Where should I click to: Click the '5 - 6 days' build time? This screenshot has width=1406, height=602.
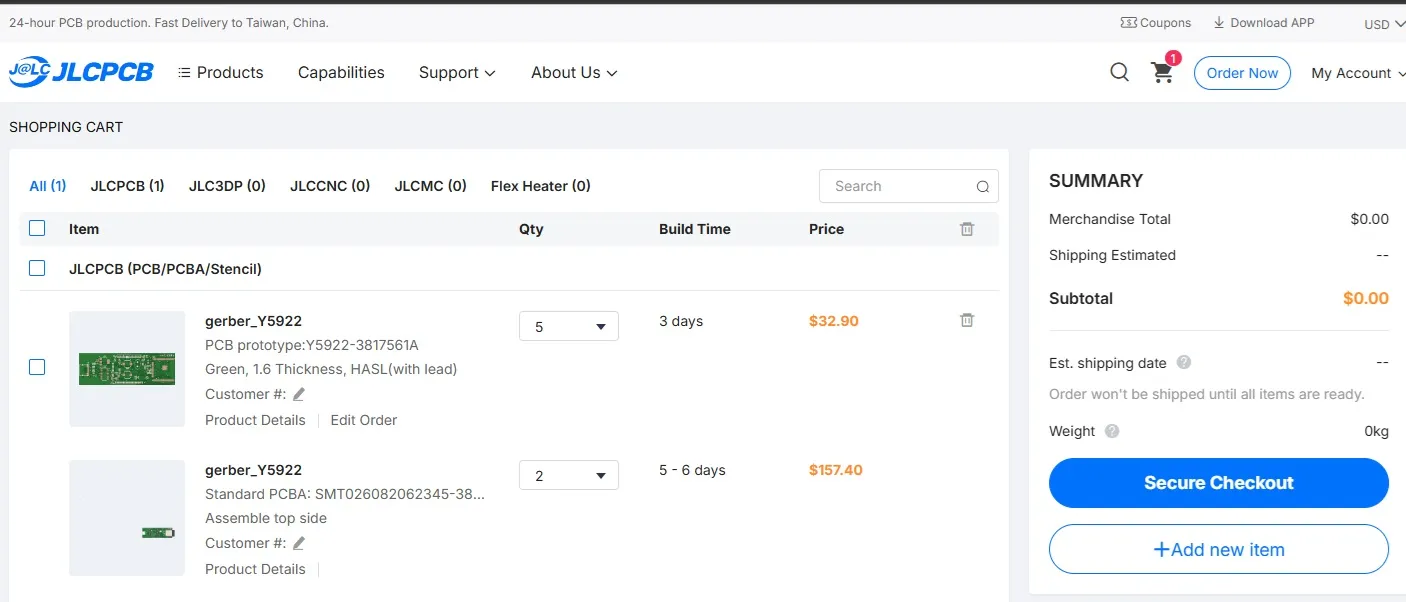[692, 470]
